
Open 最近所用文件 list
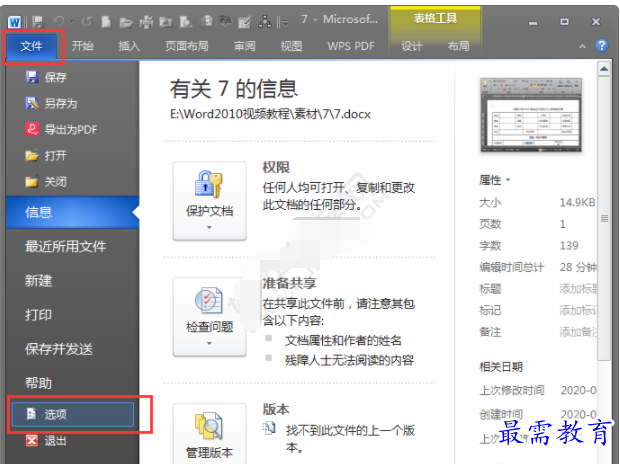pyautogui.click(x=66, y=246)
